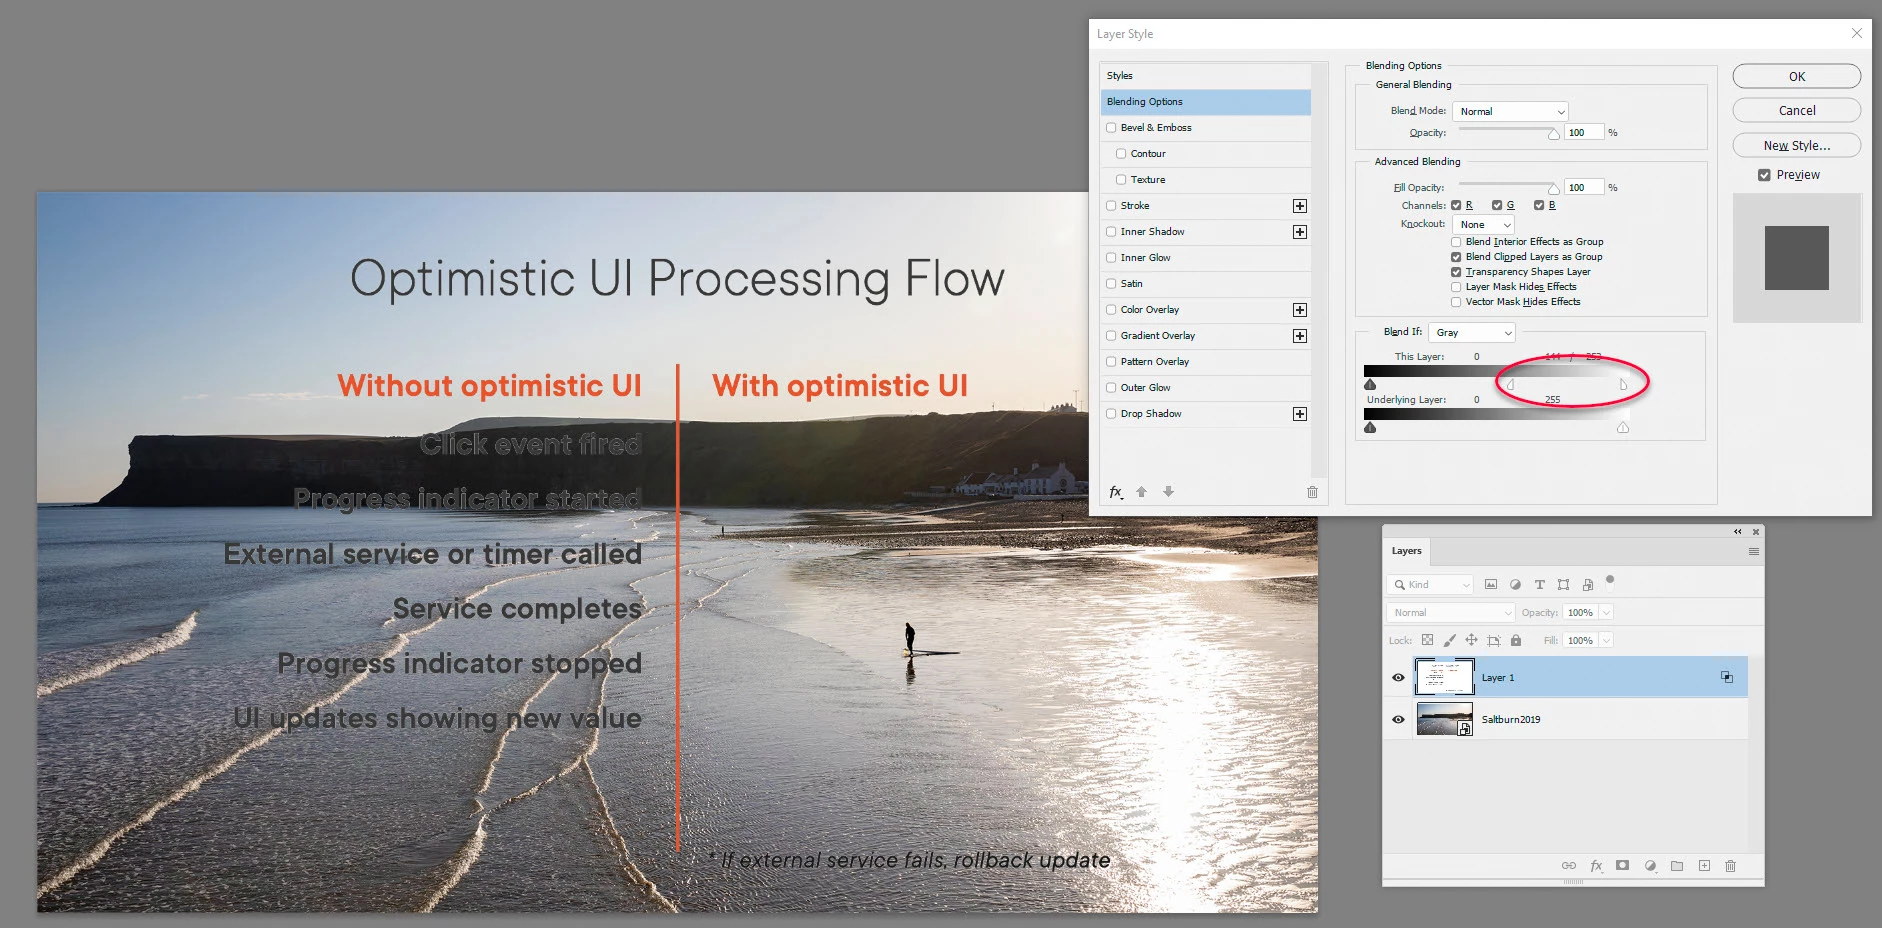The width and height of the screenshot is (1882, 928).
Task: Uncheck Transparency Shapes Layer
Action: point(1456,272)
